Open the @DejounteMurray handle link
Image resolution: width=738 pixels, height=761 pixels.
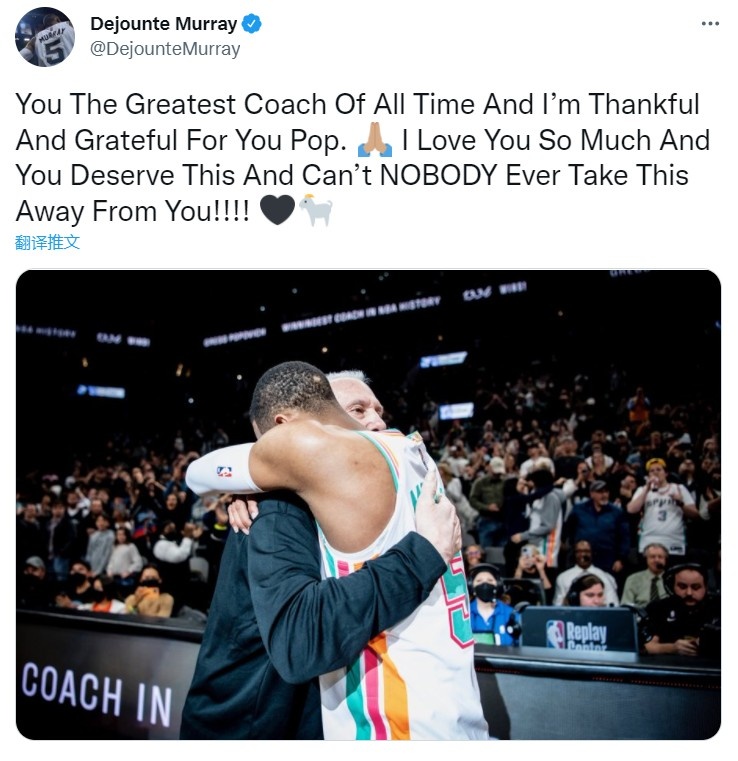click(165, 49)
